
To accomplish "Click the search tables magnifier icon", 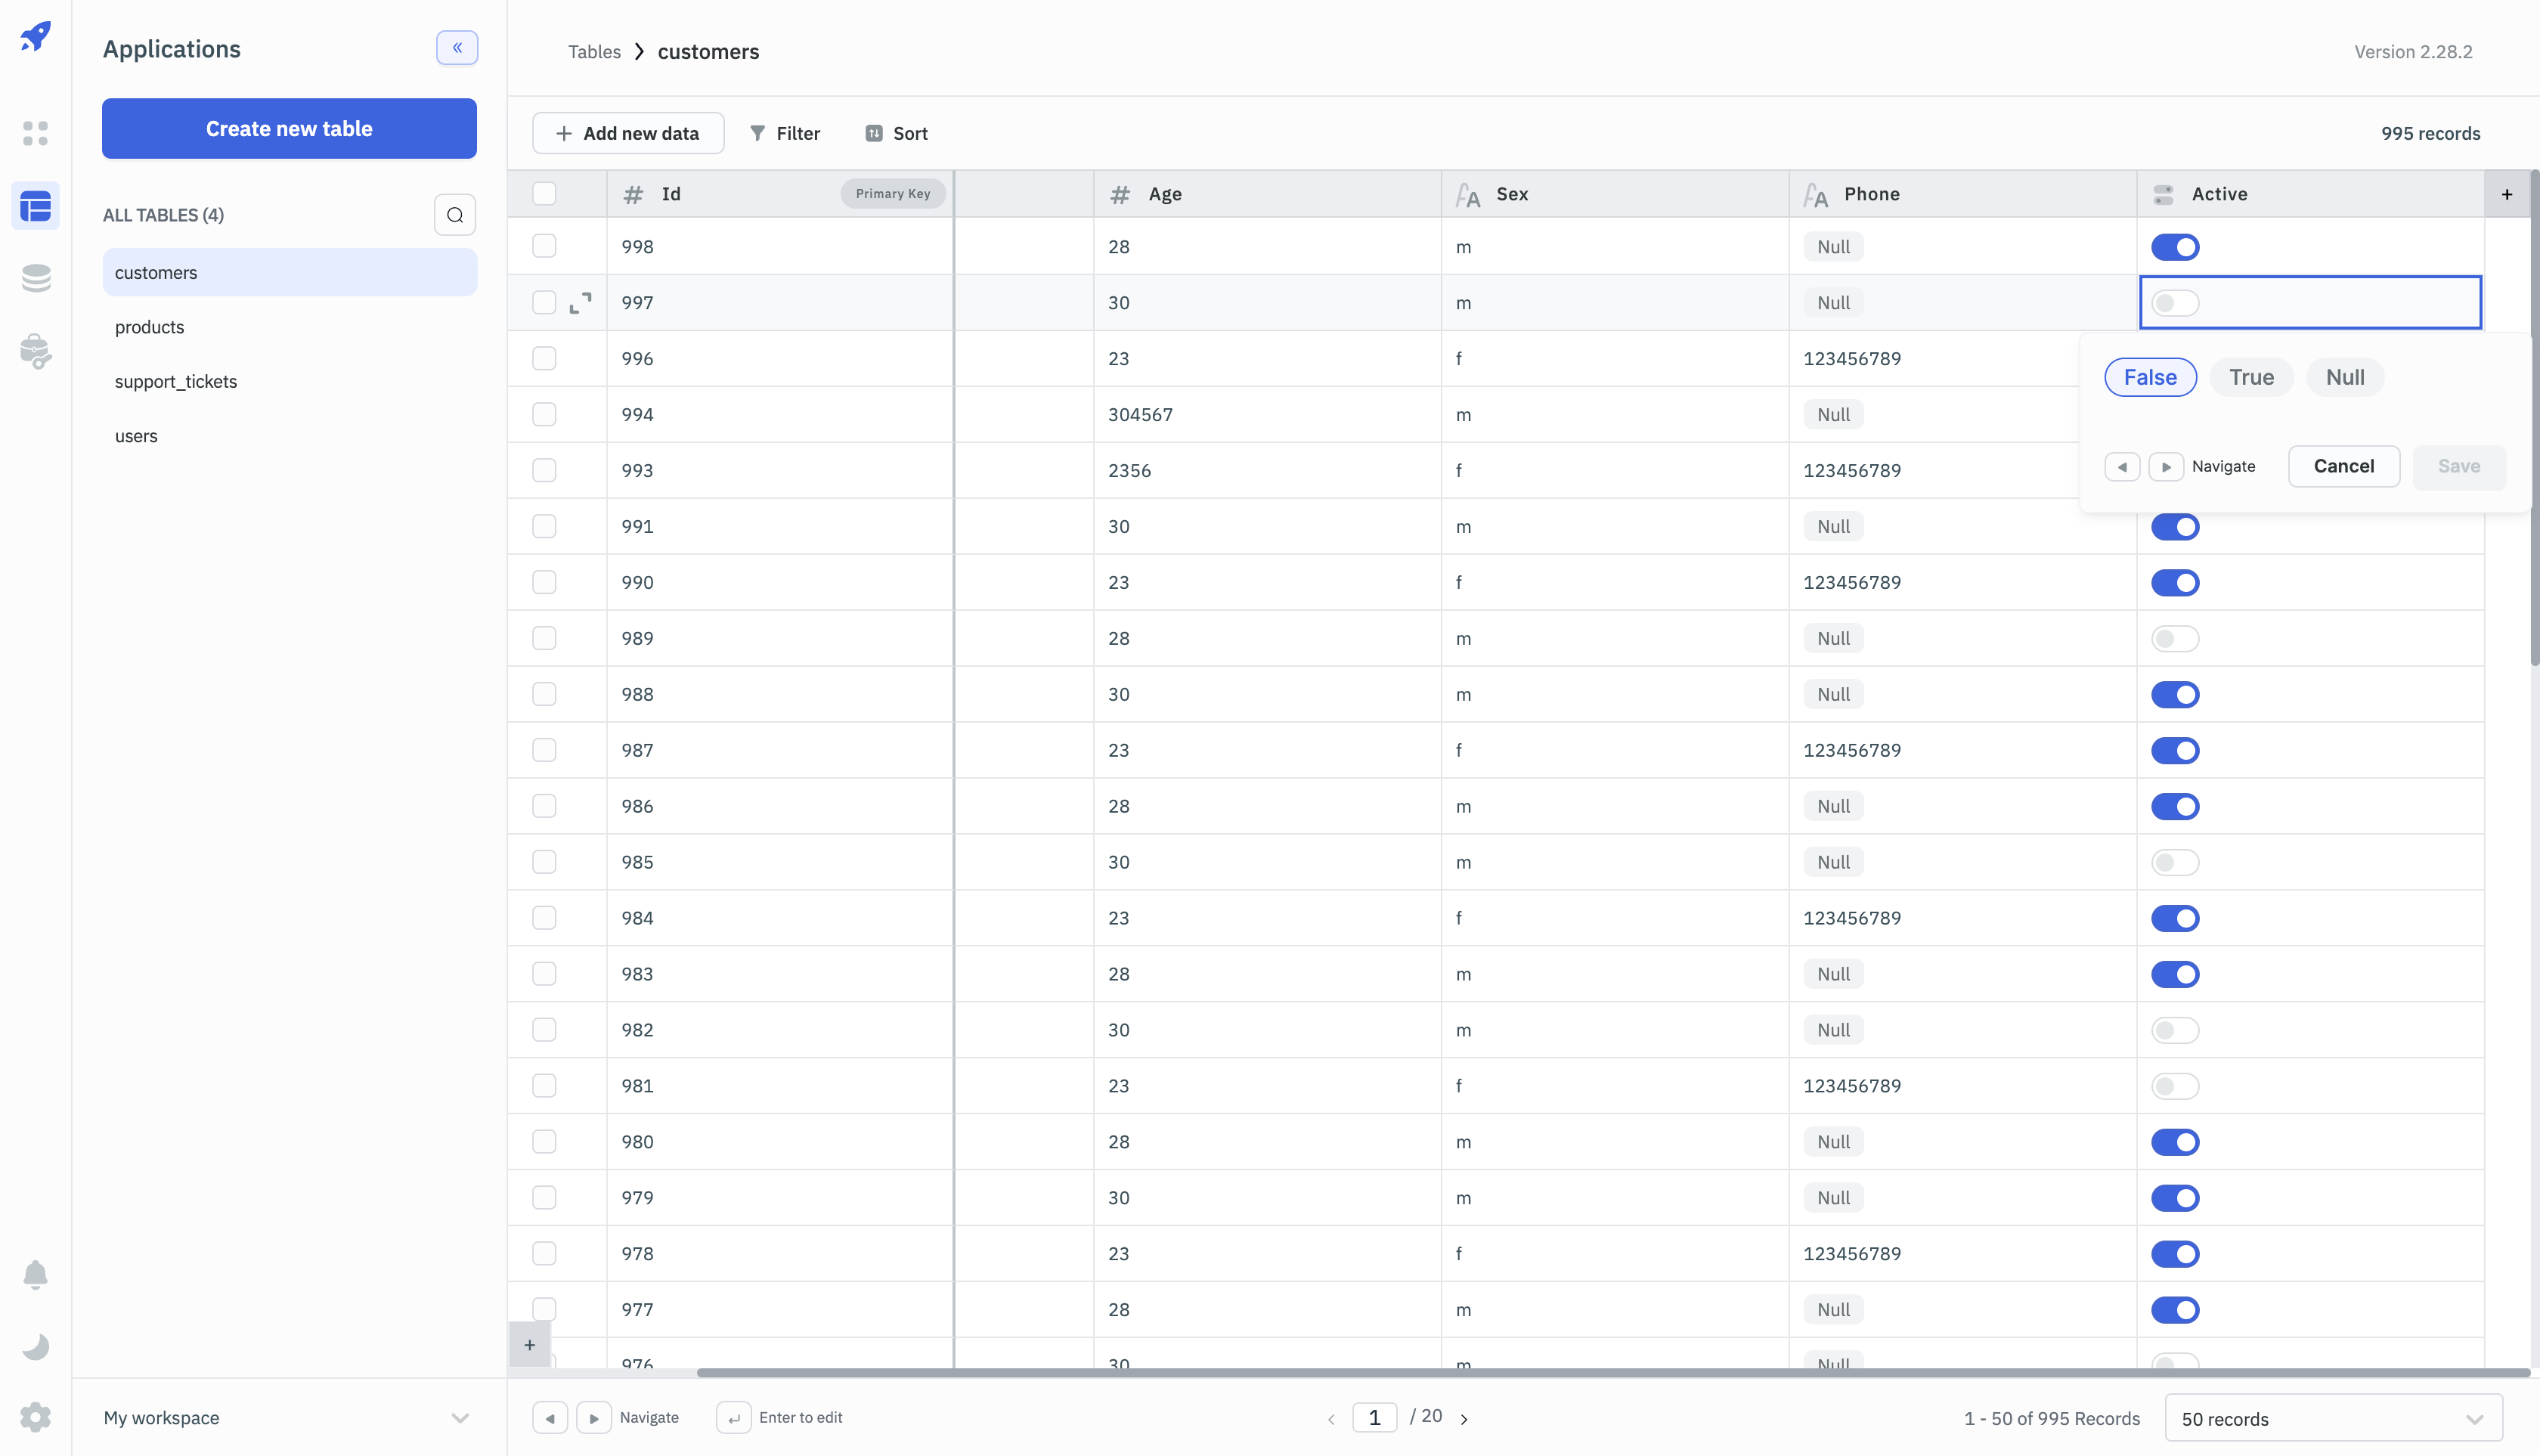I will (455, 215).
